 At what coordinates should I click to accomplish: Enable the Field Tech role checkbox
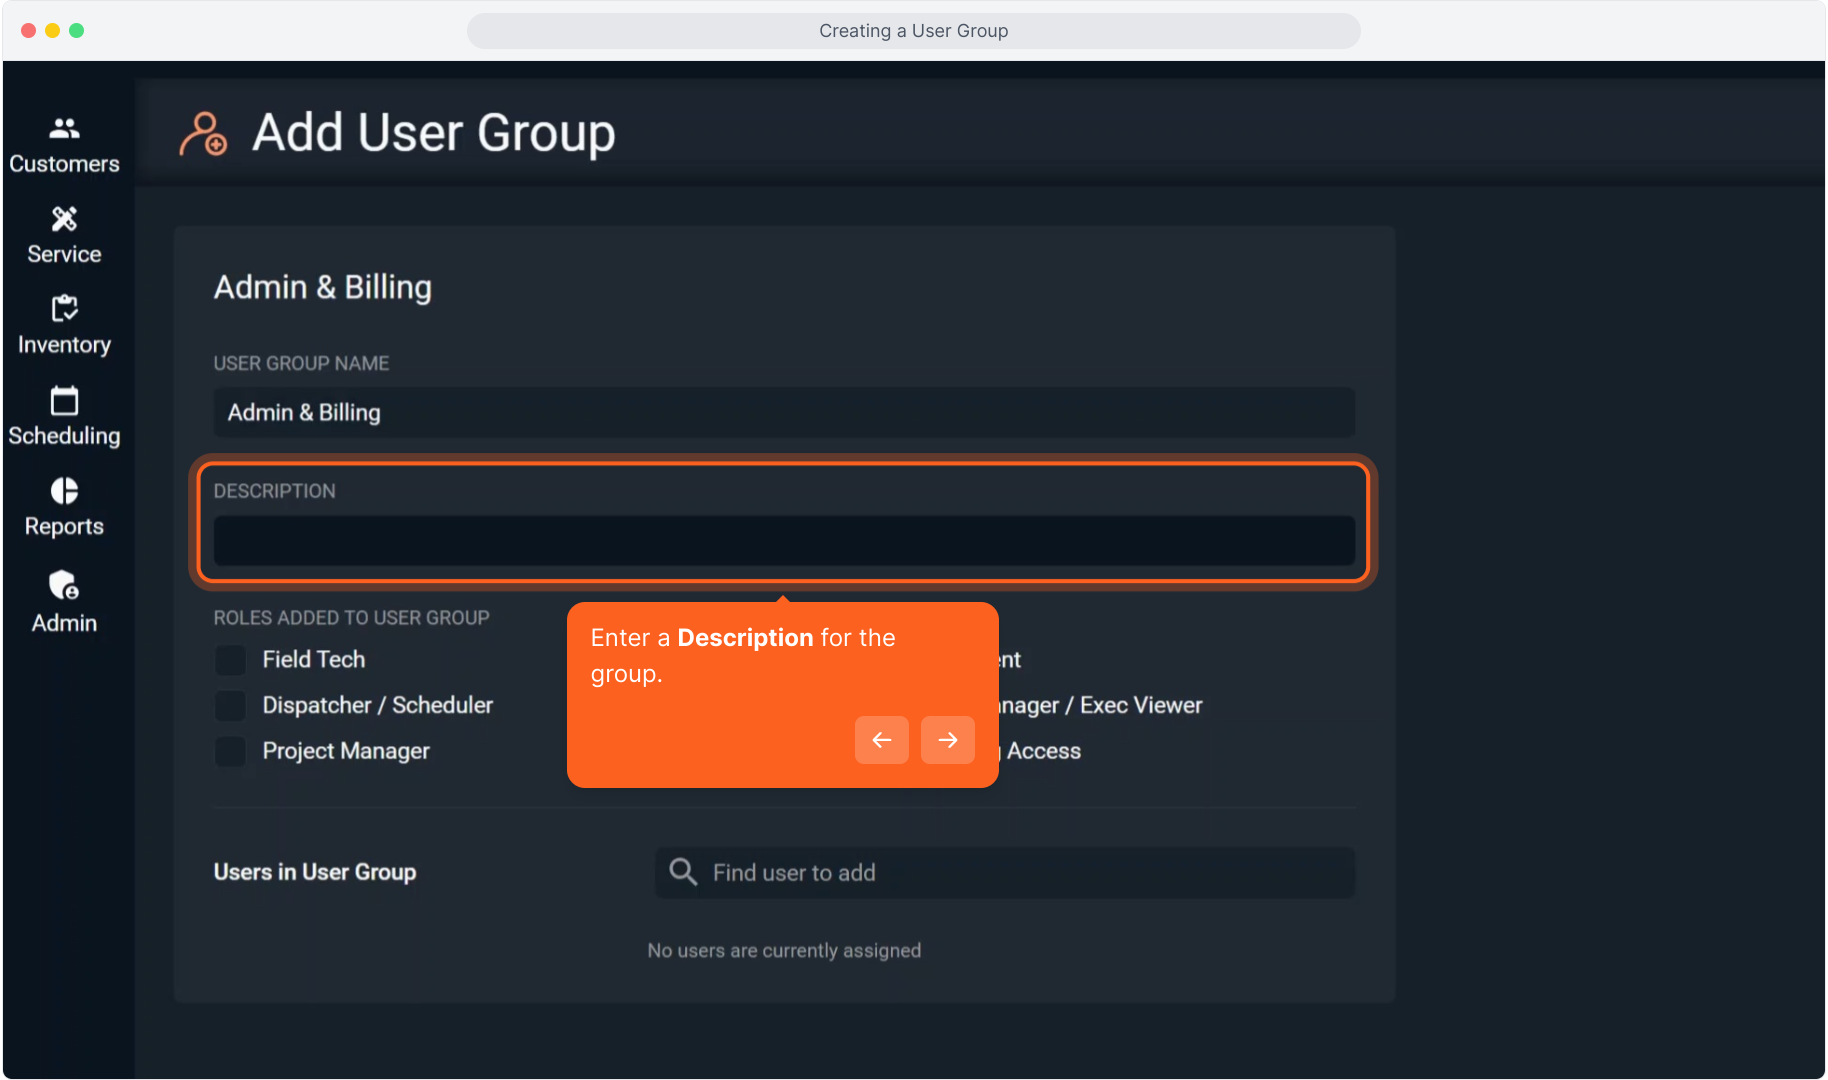231,660
